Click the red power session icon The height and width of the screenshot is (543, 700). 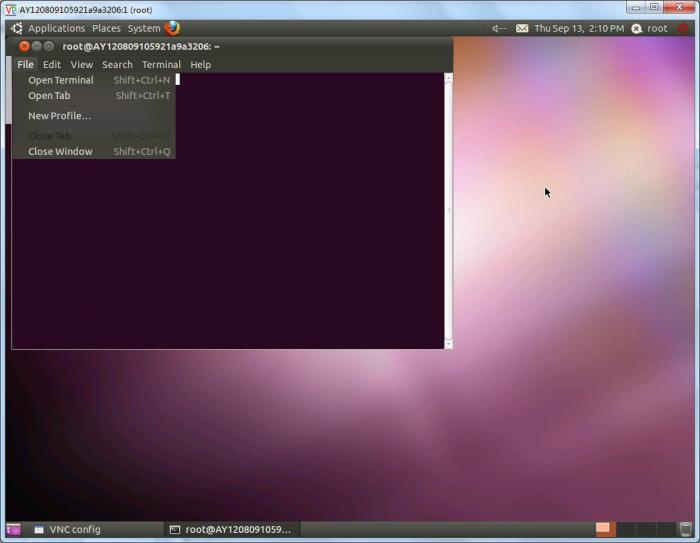pyautogui.click(x=684, y=28)
